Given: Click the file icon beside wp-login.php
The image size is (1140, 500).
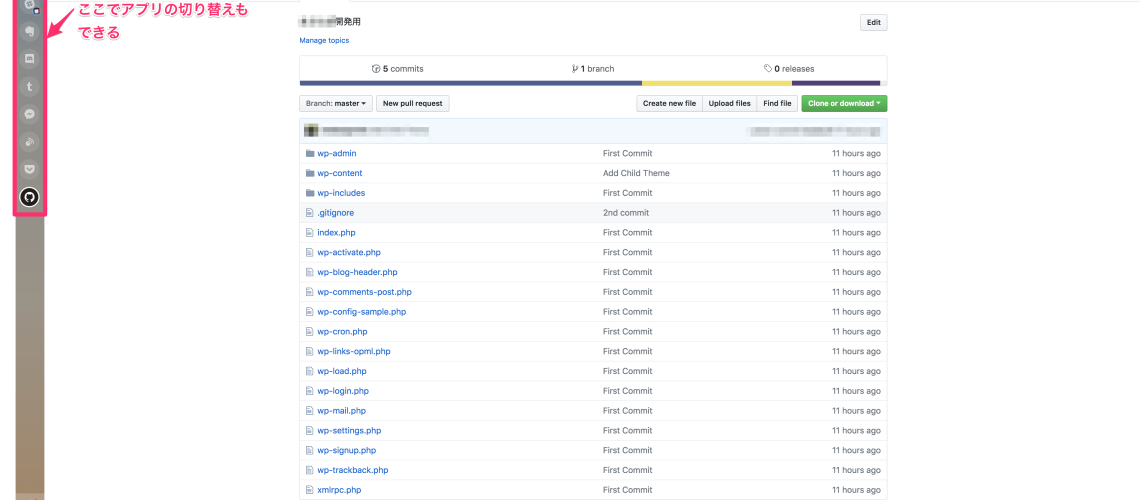Looking at the screenshot, I should (x=310, y=391).
